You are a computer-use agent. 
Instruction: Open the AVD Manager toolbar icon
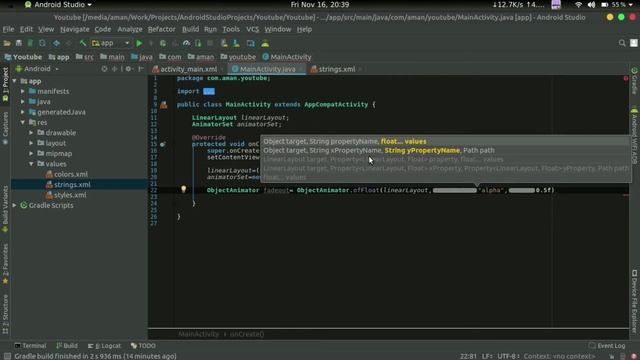[224, 43]
